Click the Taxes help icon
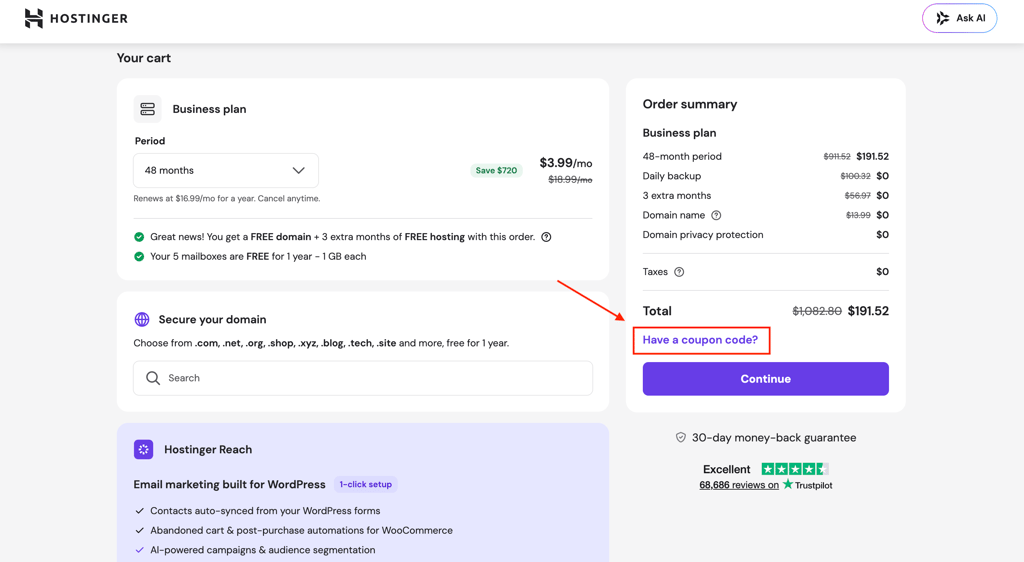Screen dimensions: 1024x562 click(679, 272)
